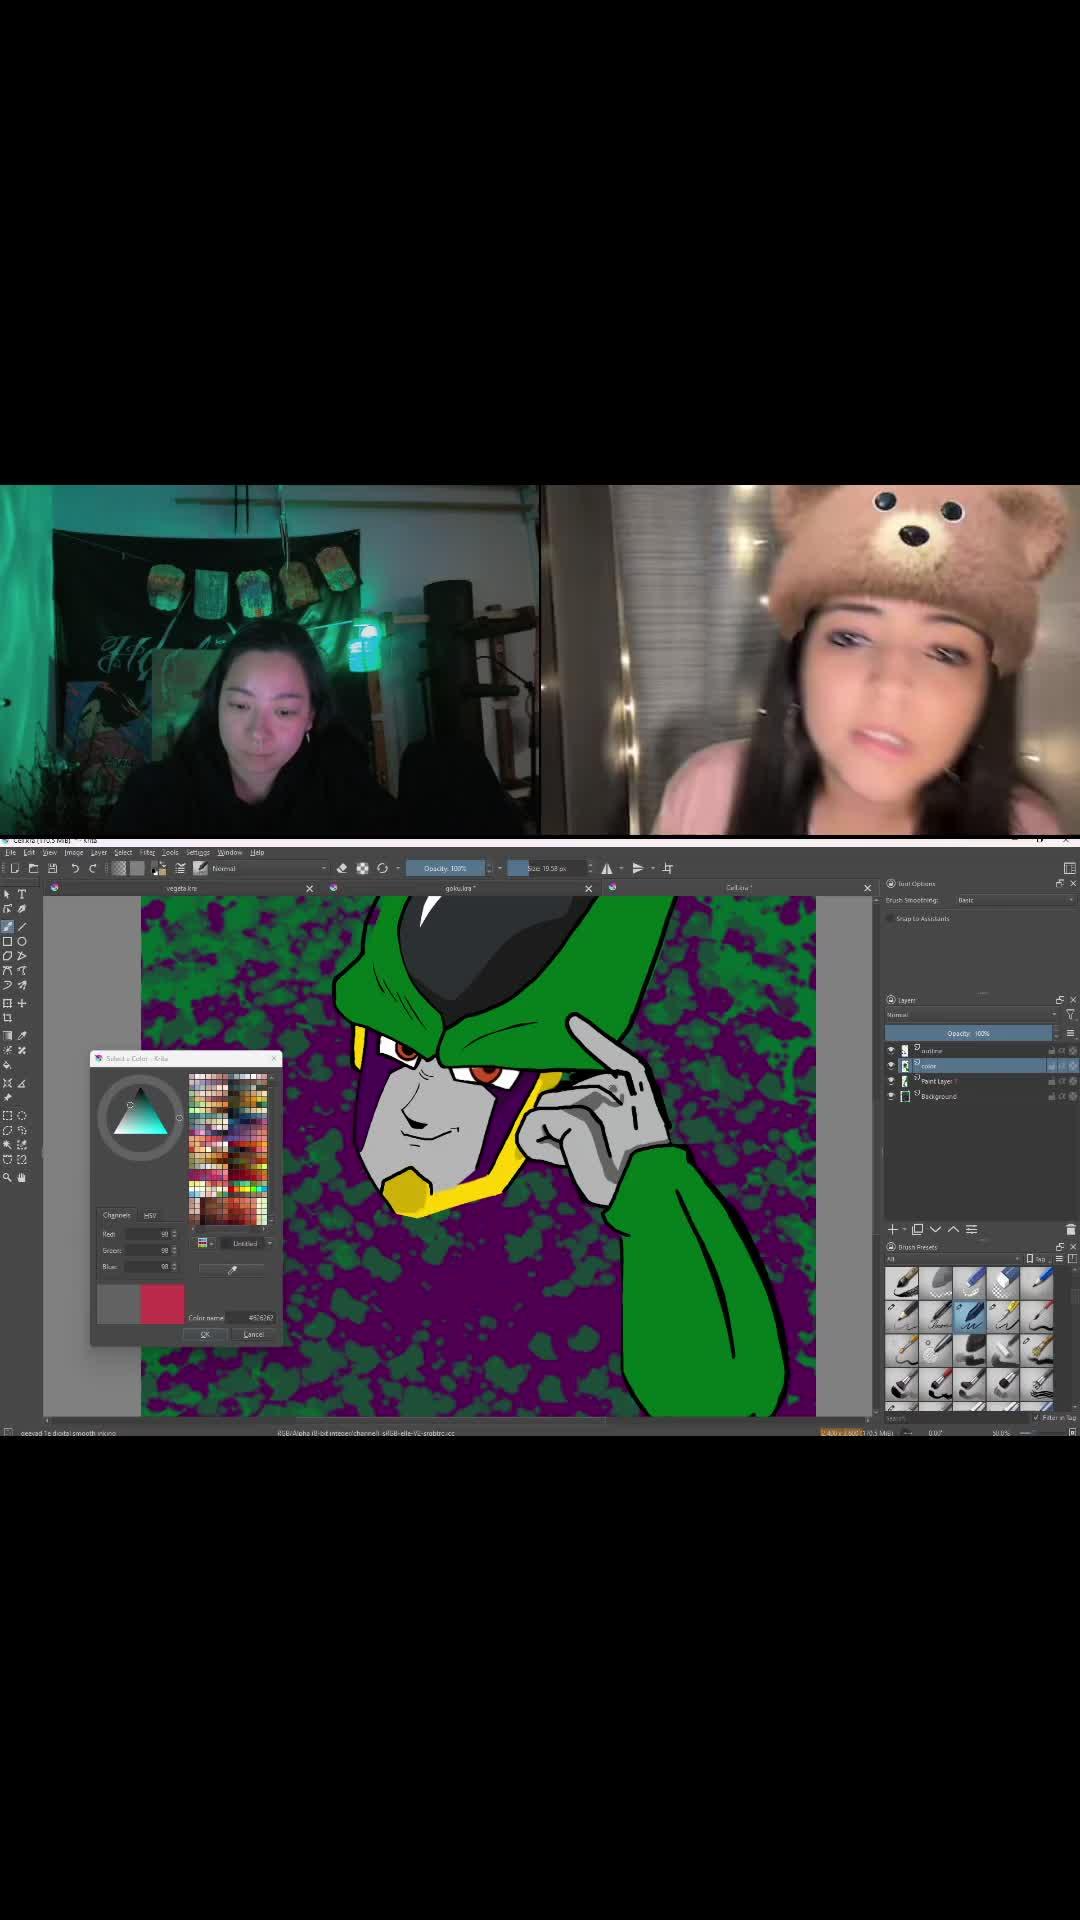
Task: Open the Layer menu
Action: [x=99, y=853]
